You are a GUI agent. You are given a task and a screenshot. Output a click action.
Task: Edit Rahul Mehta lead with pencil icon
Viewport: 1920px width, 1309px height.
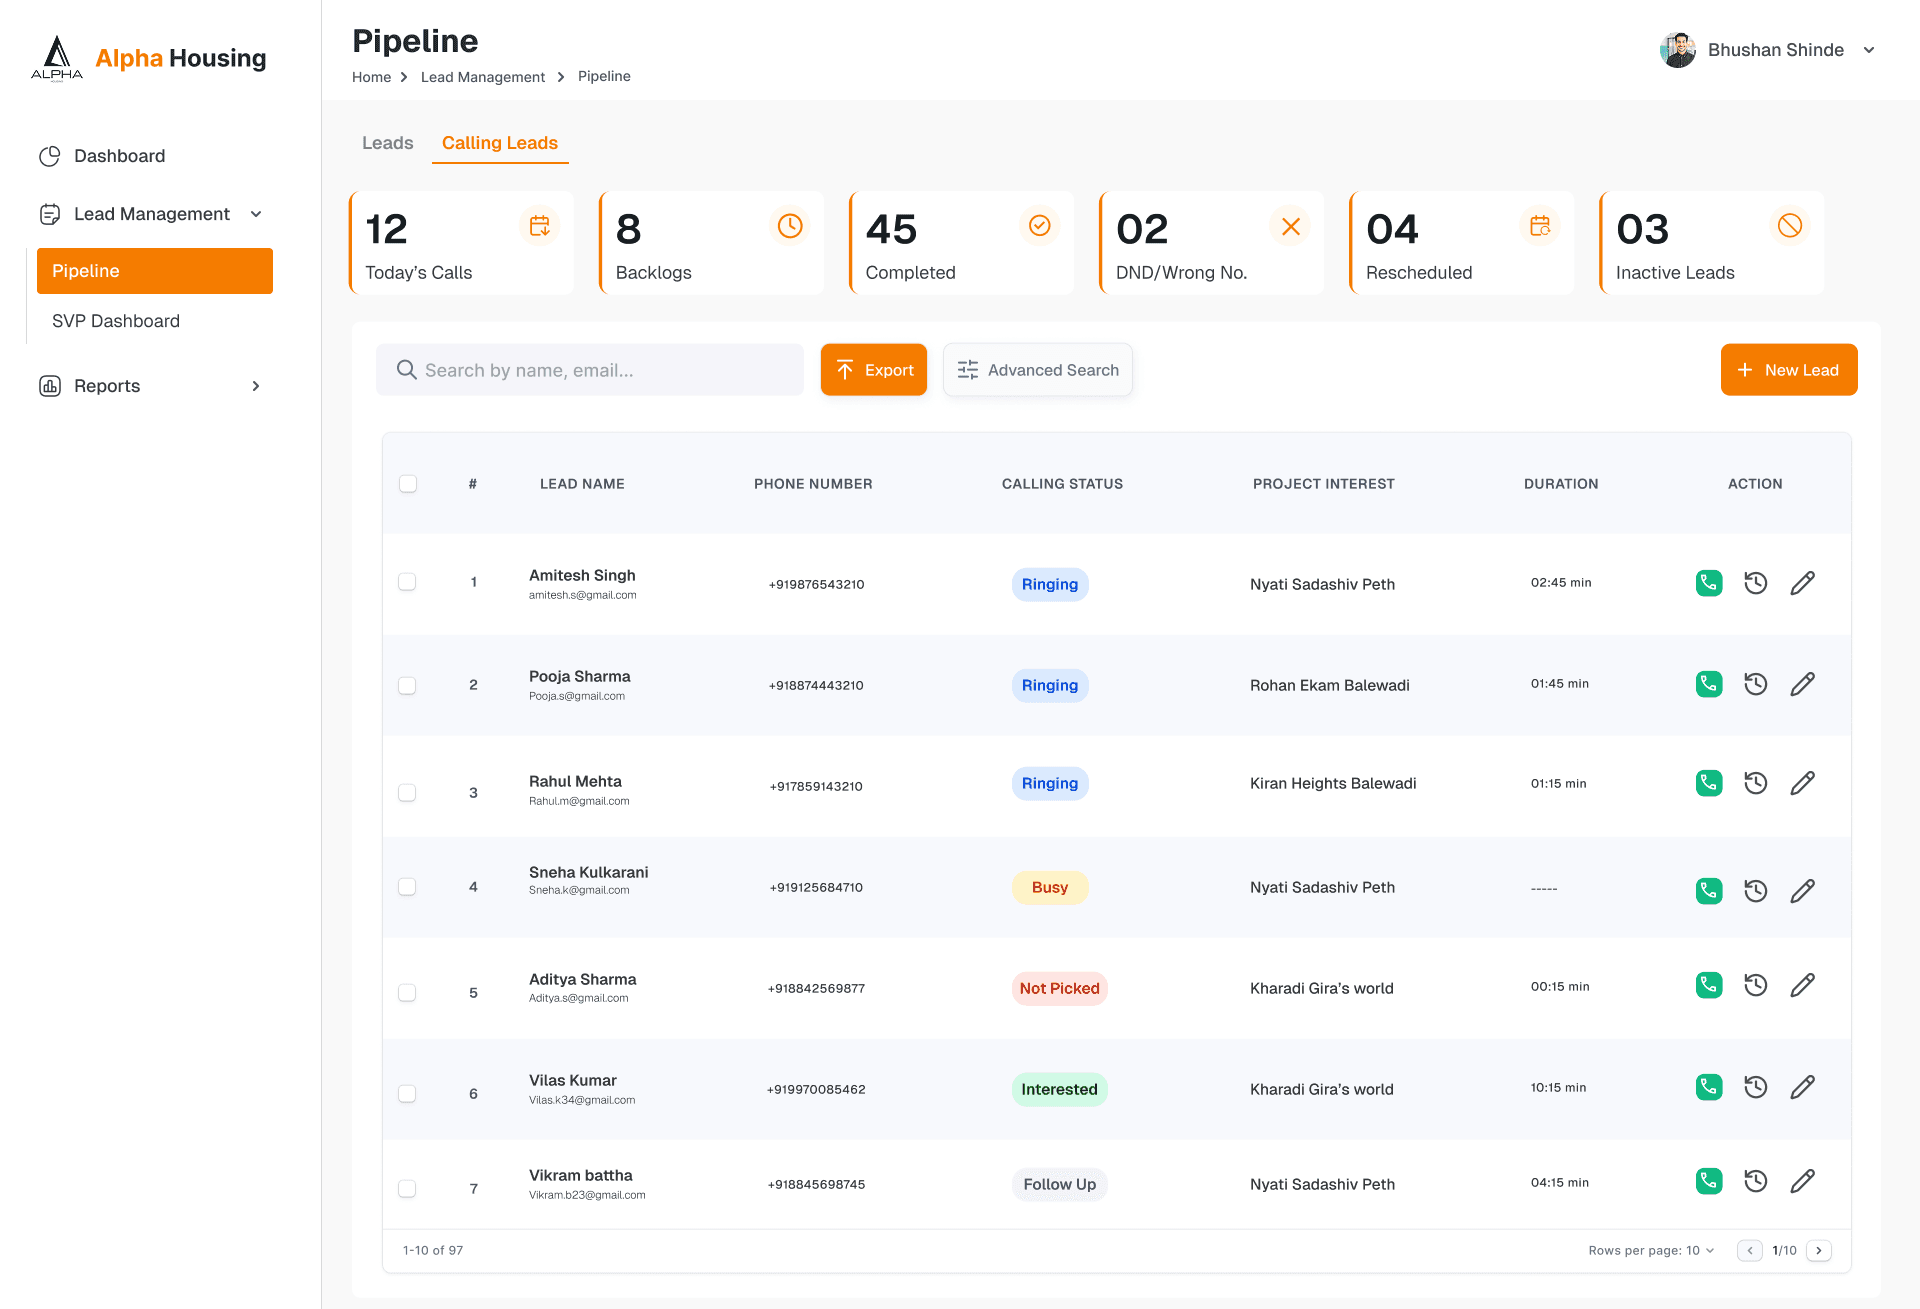1802,783
